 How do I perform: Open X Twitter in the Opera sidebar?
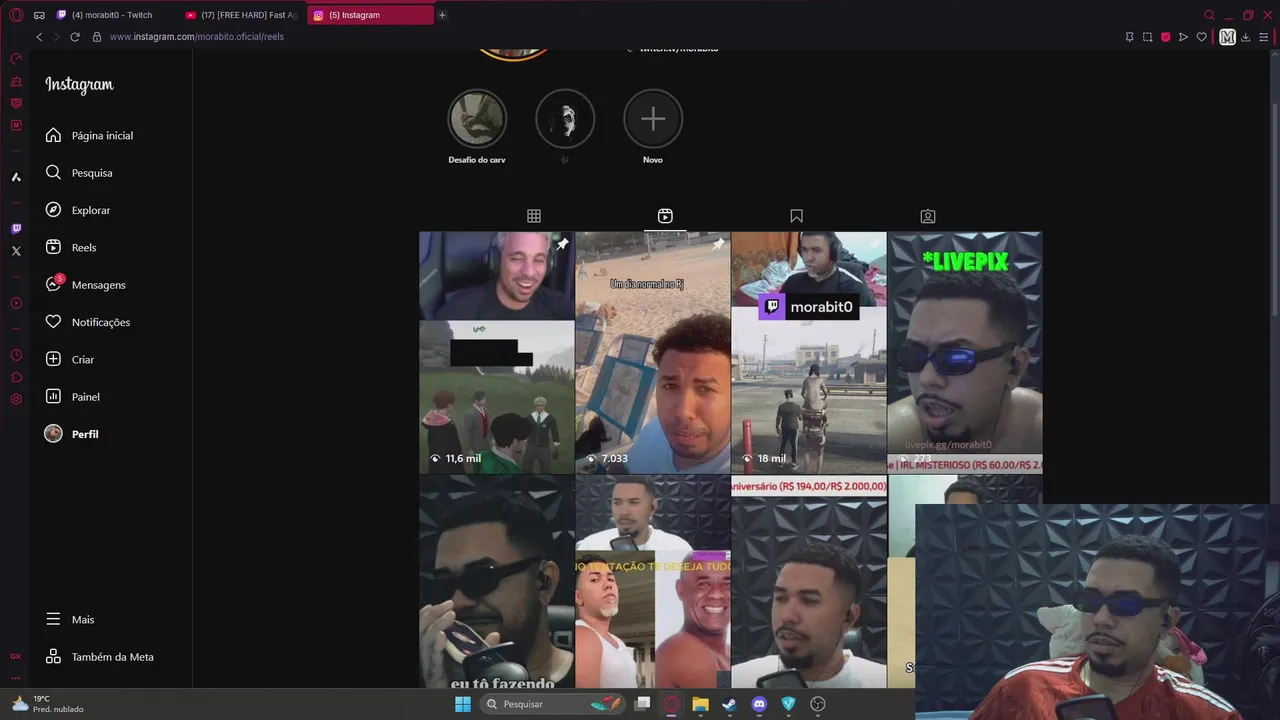(16, 251)
